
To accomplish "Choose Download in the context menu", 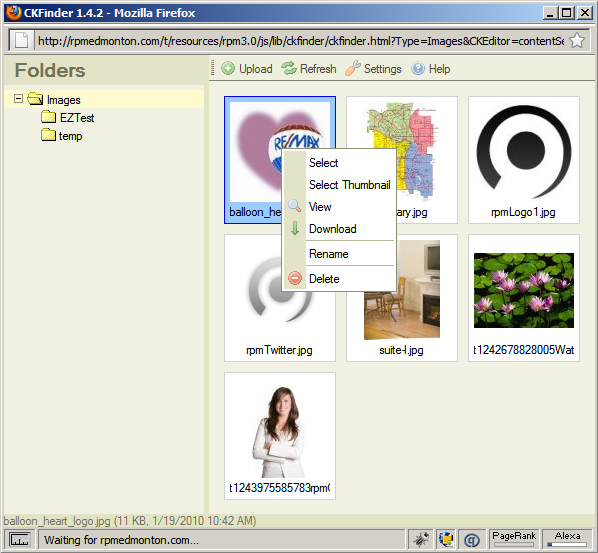I will (x=333, y=229).
